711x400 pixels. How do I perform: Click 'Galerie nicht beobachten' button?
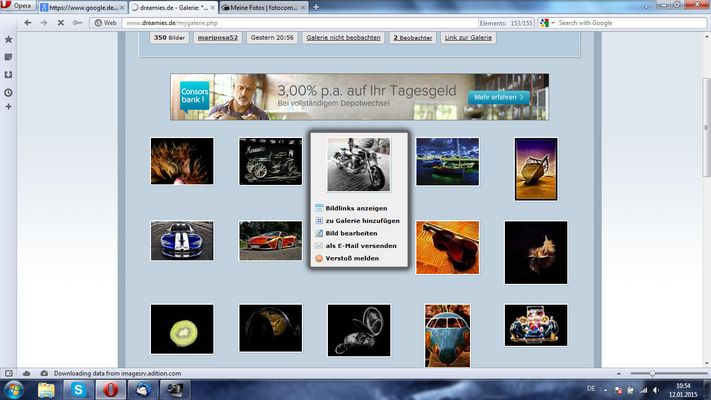[x=344, y=38]
